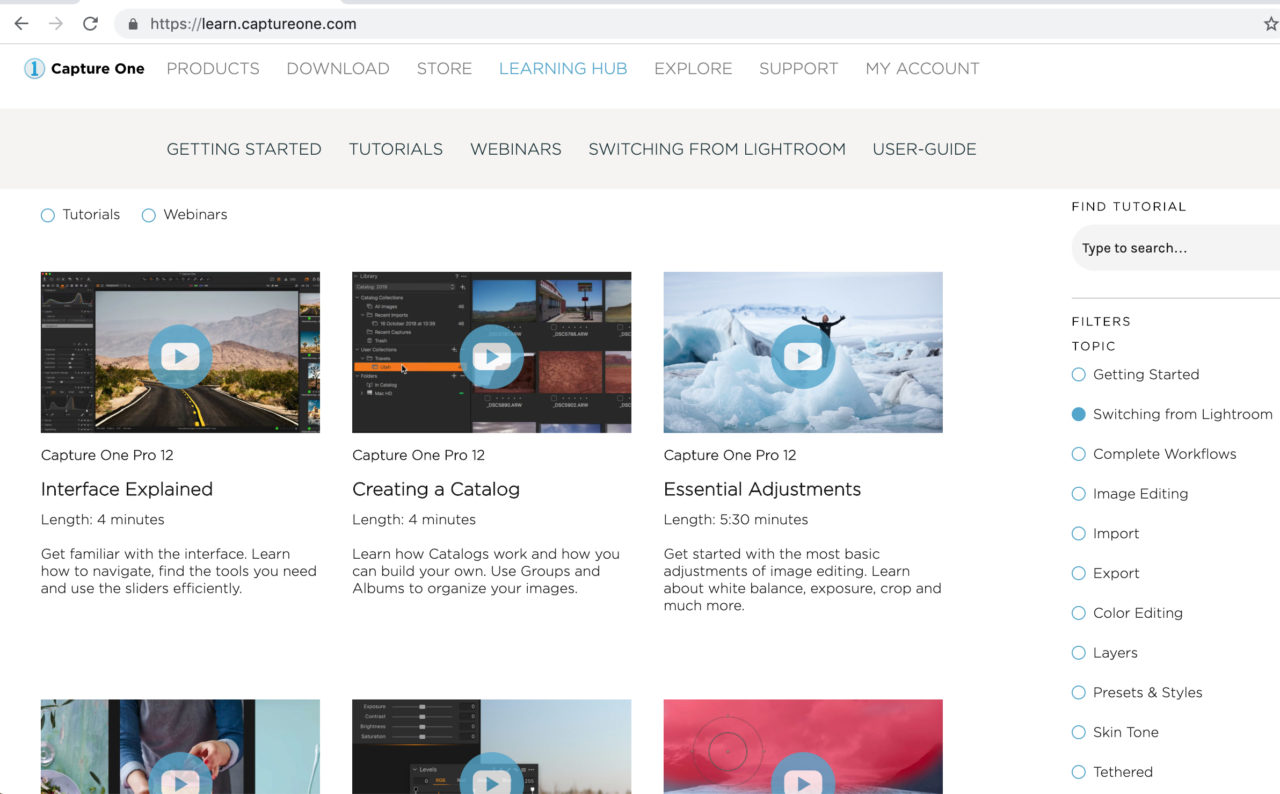Open the Levels sliders video thumbnail

(x=491, y=746)
